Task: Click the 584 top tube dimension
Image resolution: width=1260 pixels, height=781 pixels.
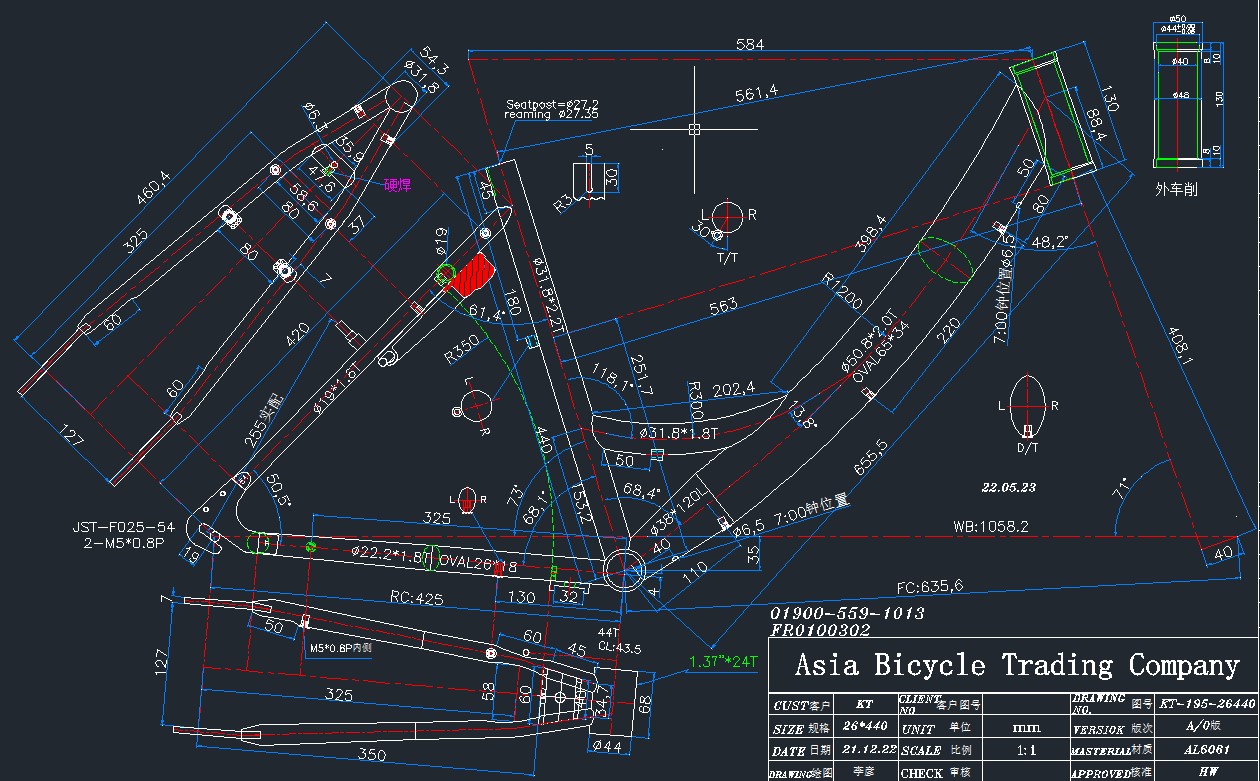Action: click(x=749, y=44)
